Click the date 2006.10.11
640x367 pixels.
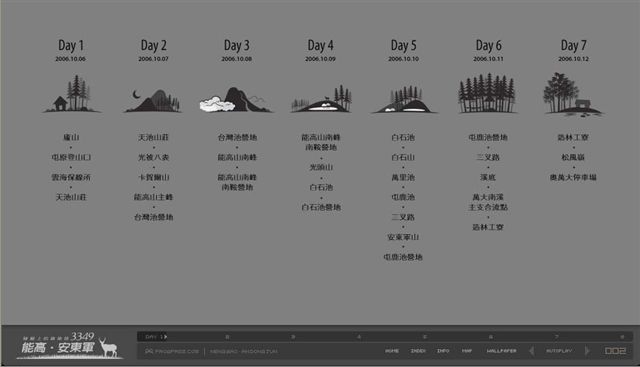[489, 59]
